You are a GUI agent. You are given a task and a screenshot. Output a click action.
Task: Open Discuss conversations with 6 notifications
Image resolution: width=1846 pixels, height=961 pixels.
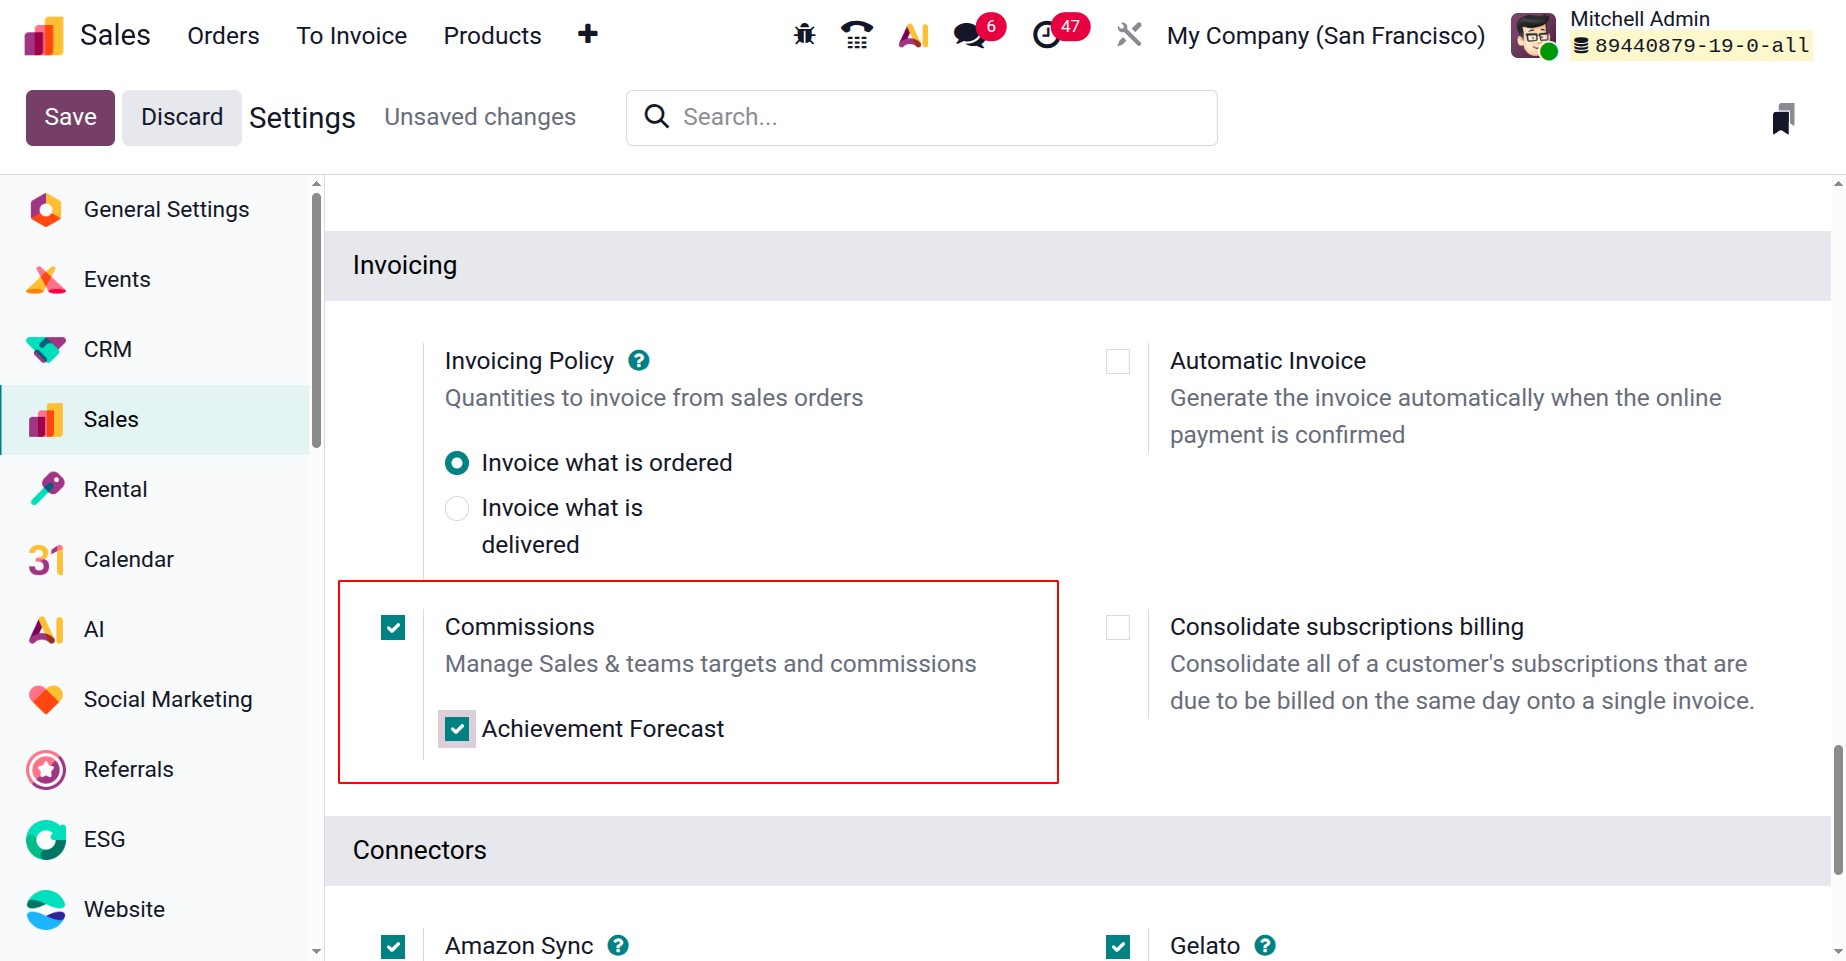[x=968, y=34]
